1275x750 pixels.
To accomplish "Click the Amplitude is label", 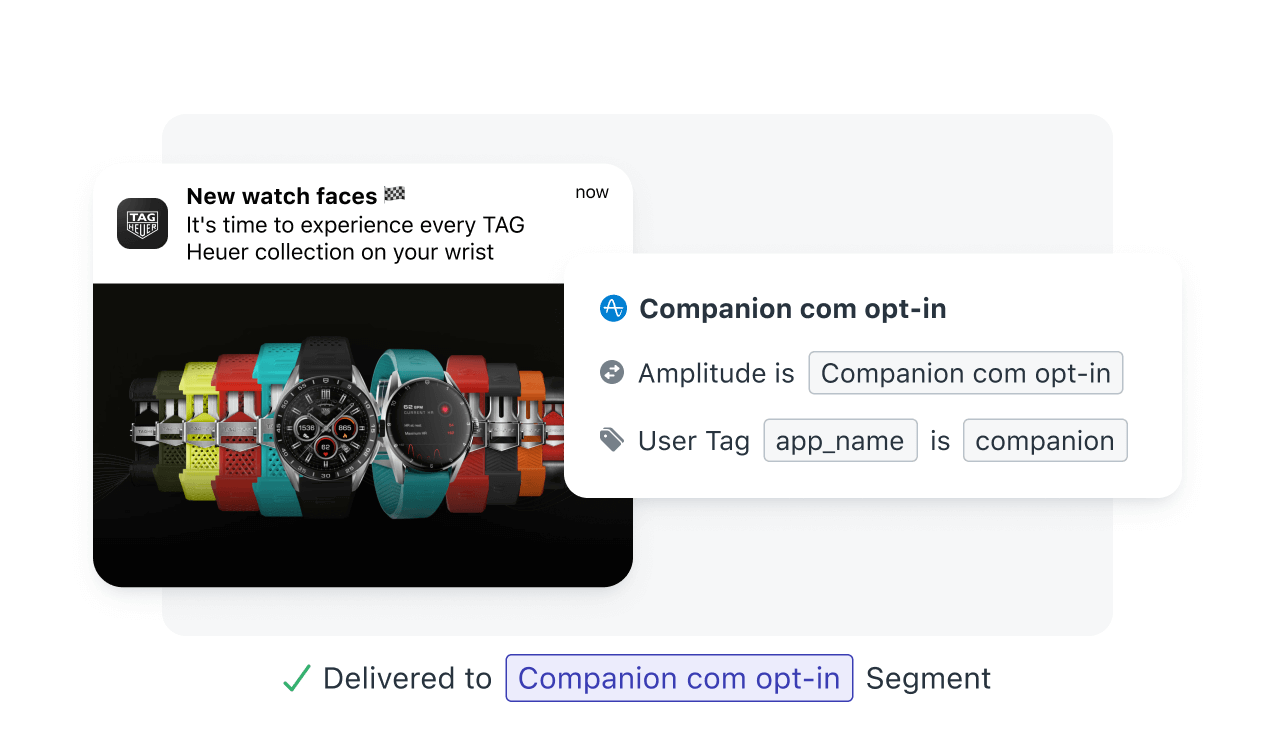I will coord(716,373).
